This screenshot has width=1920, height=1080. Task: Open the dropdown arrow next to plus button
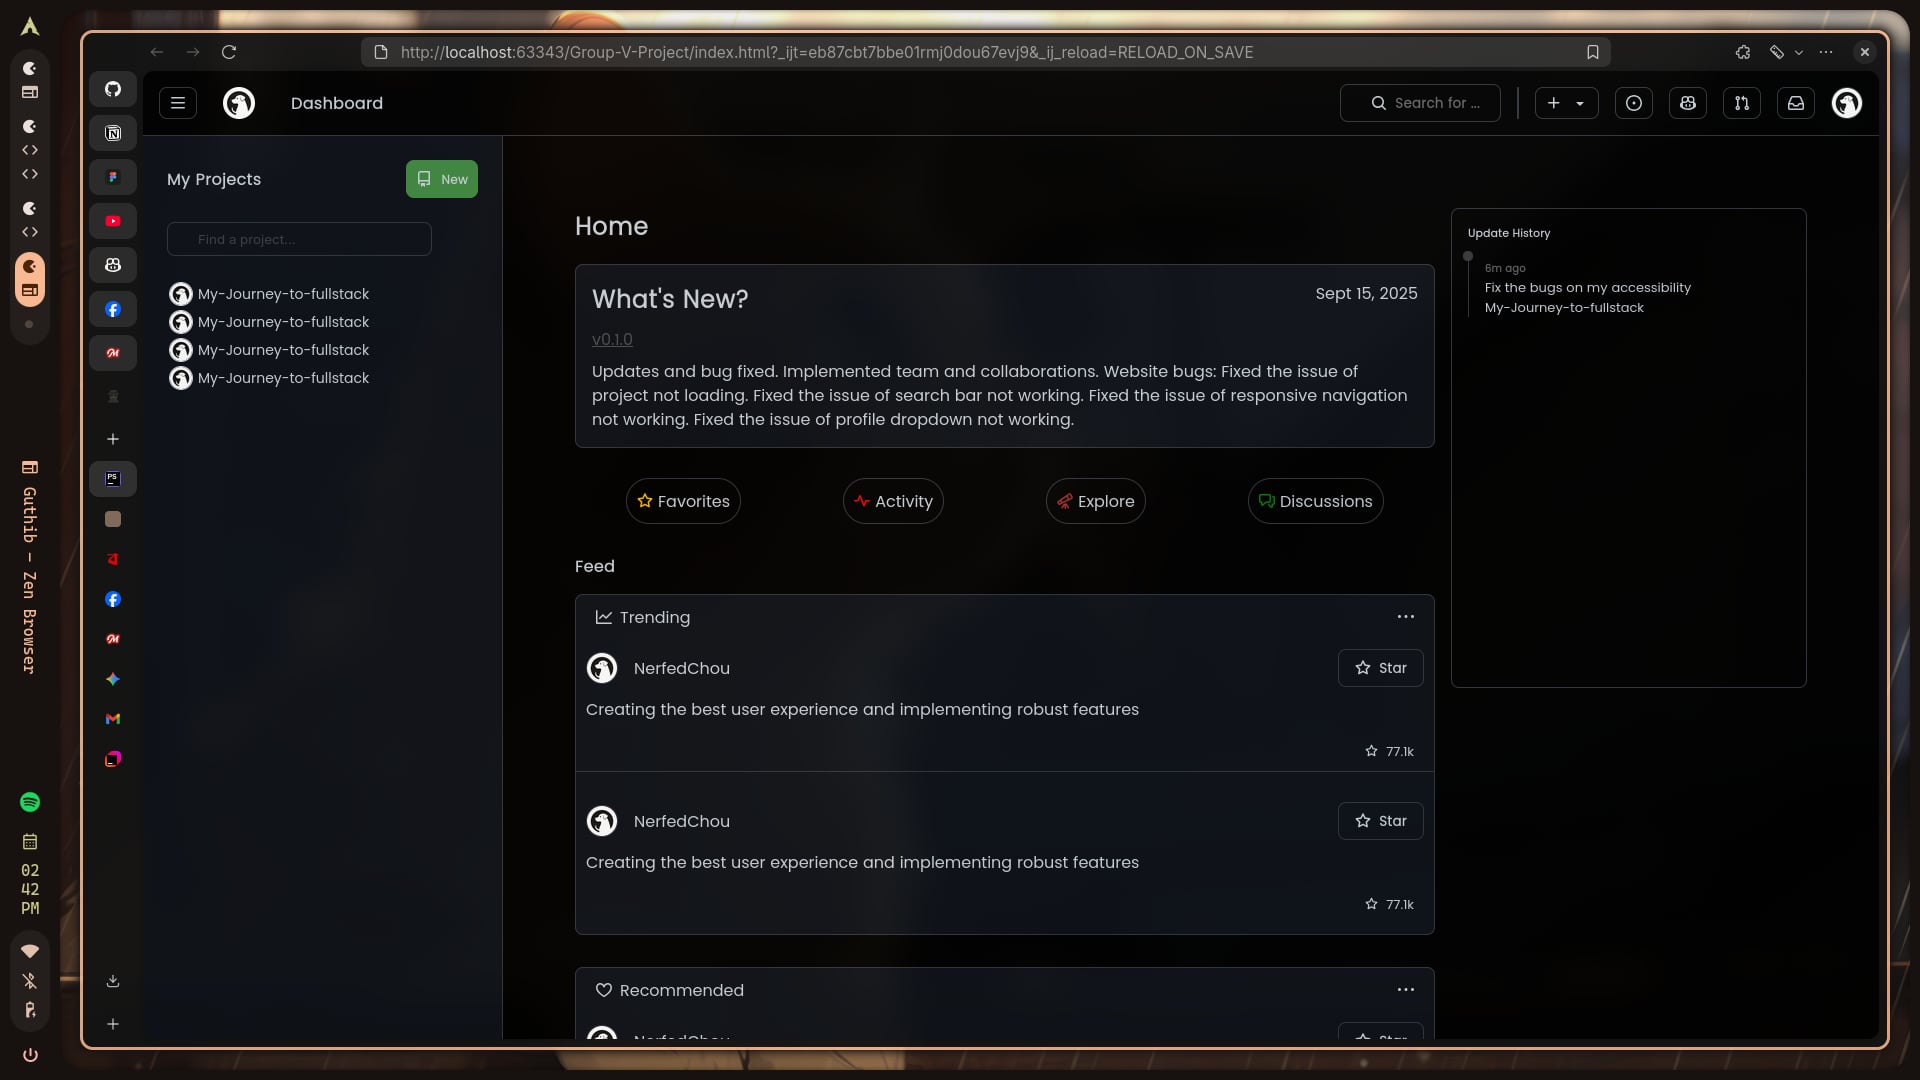click(x=1581, y=103)
